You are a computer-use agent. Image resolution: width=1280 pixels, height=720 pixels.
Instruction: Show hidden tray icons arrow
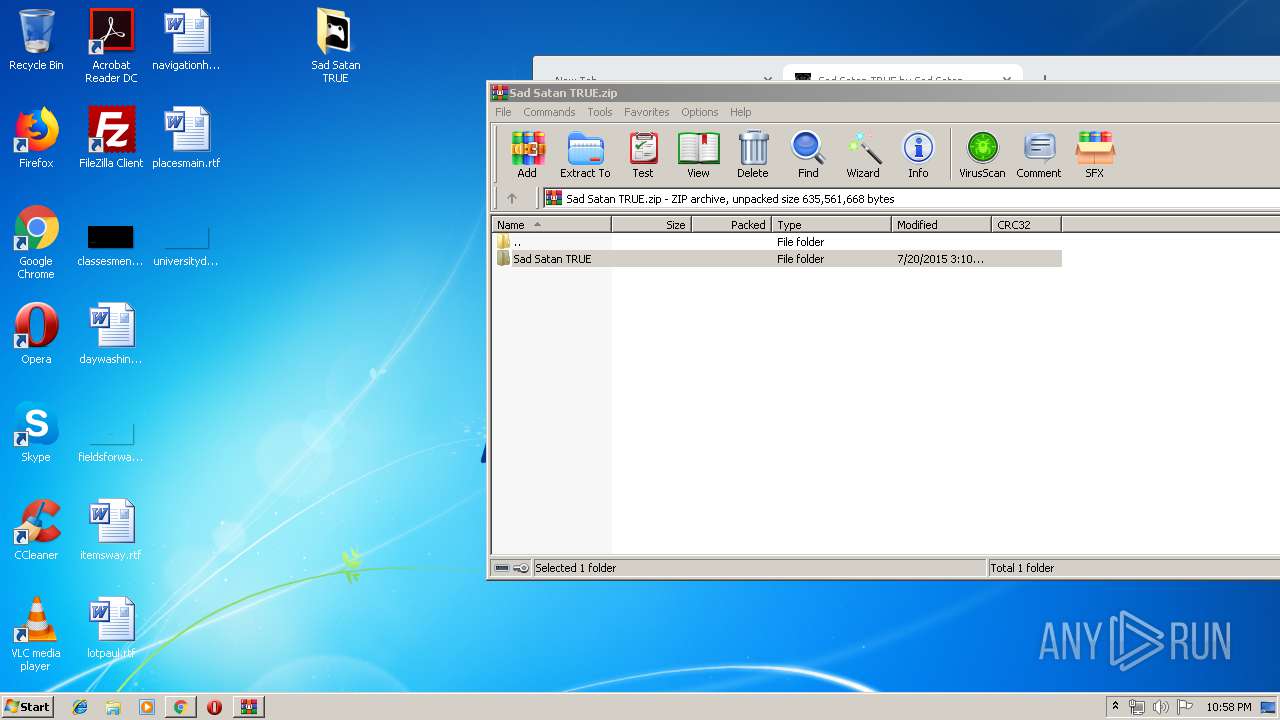point(1115,707)
